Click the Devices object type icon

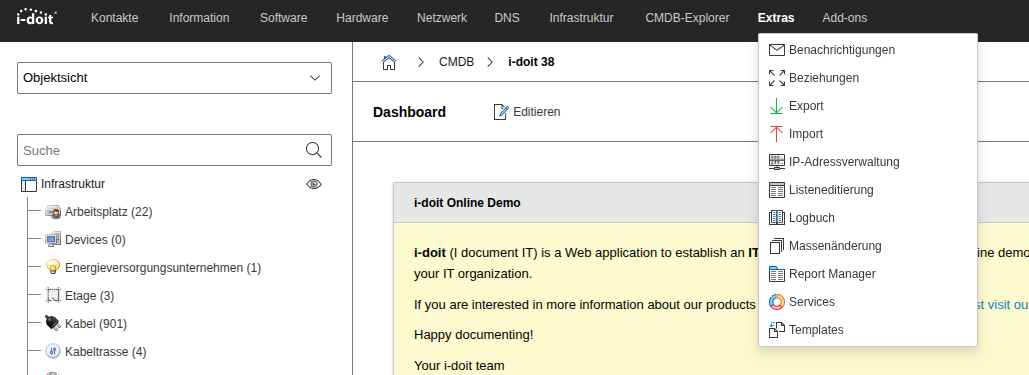(x=53, y=240)
